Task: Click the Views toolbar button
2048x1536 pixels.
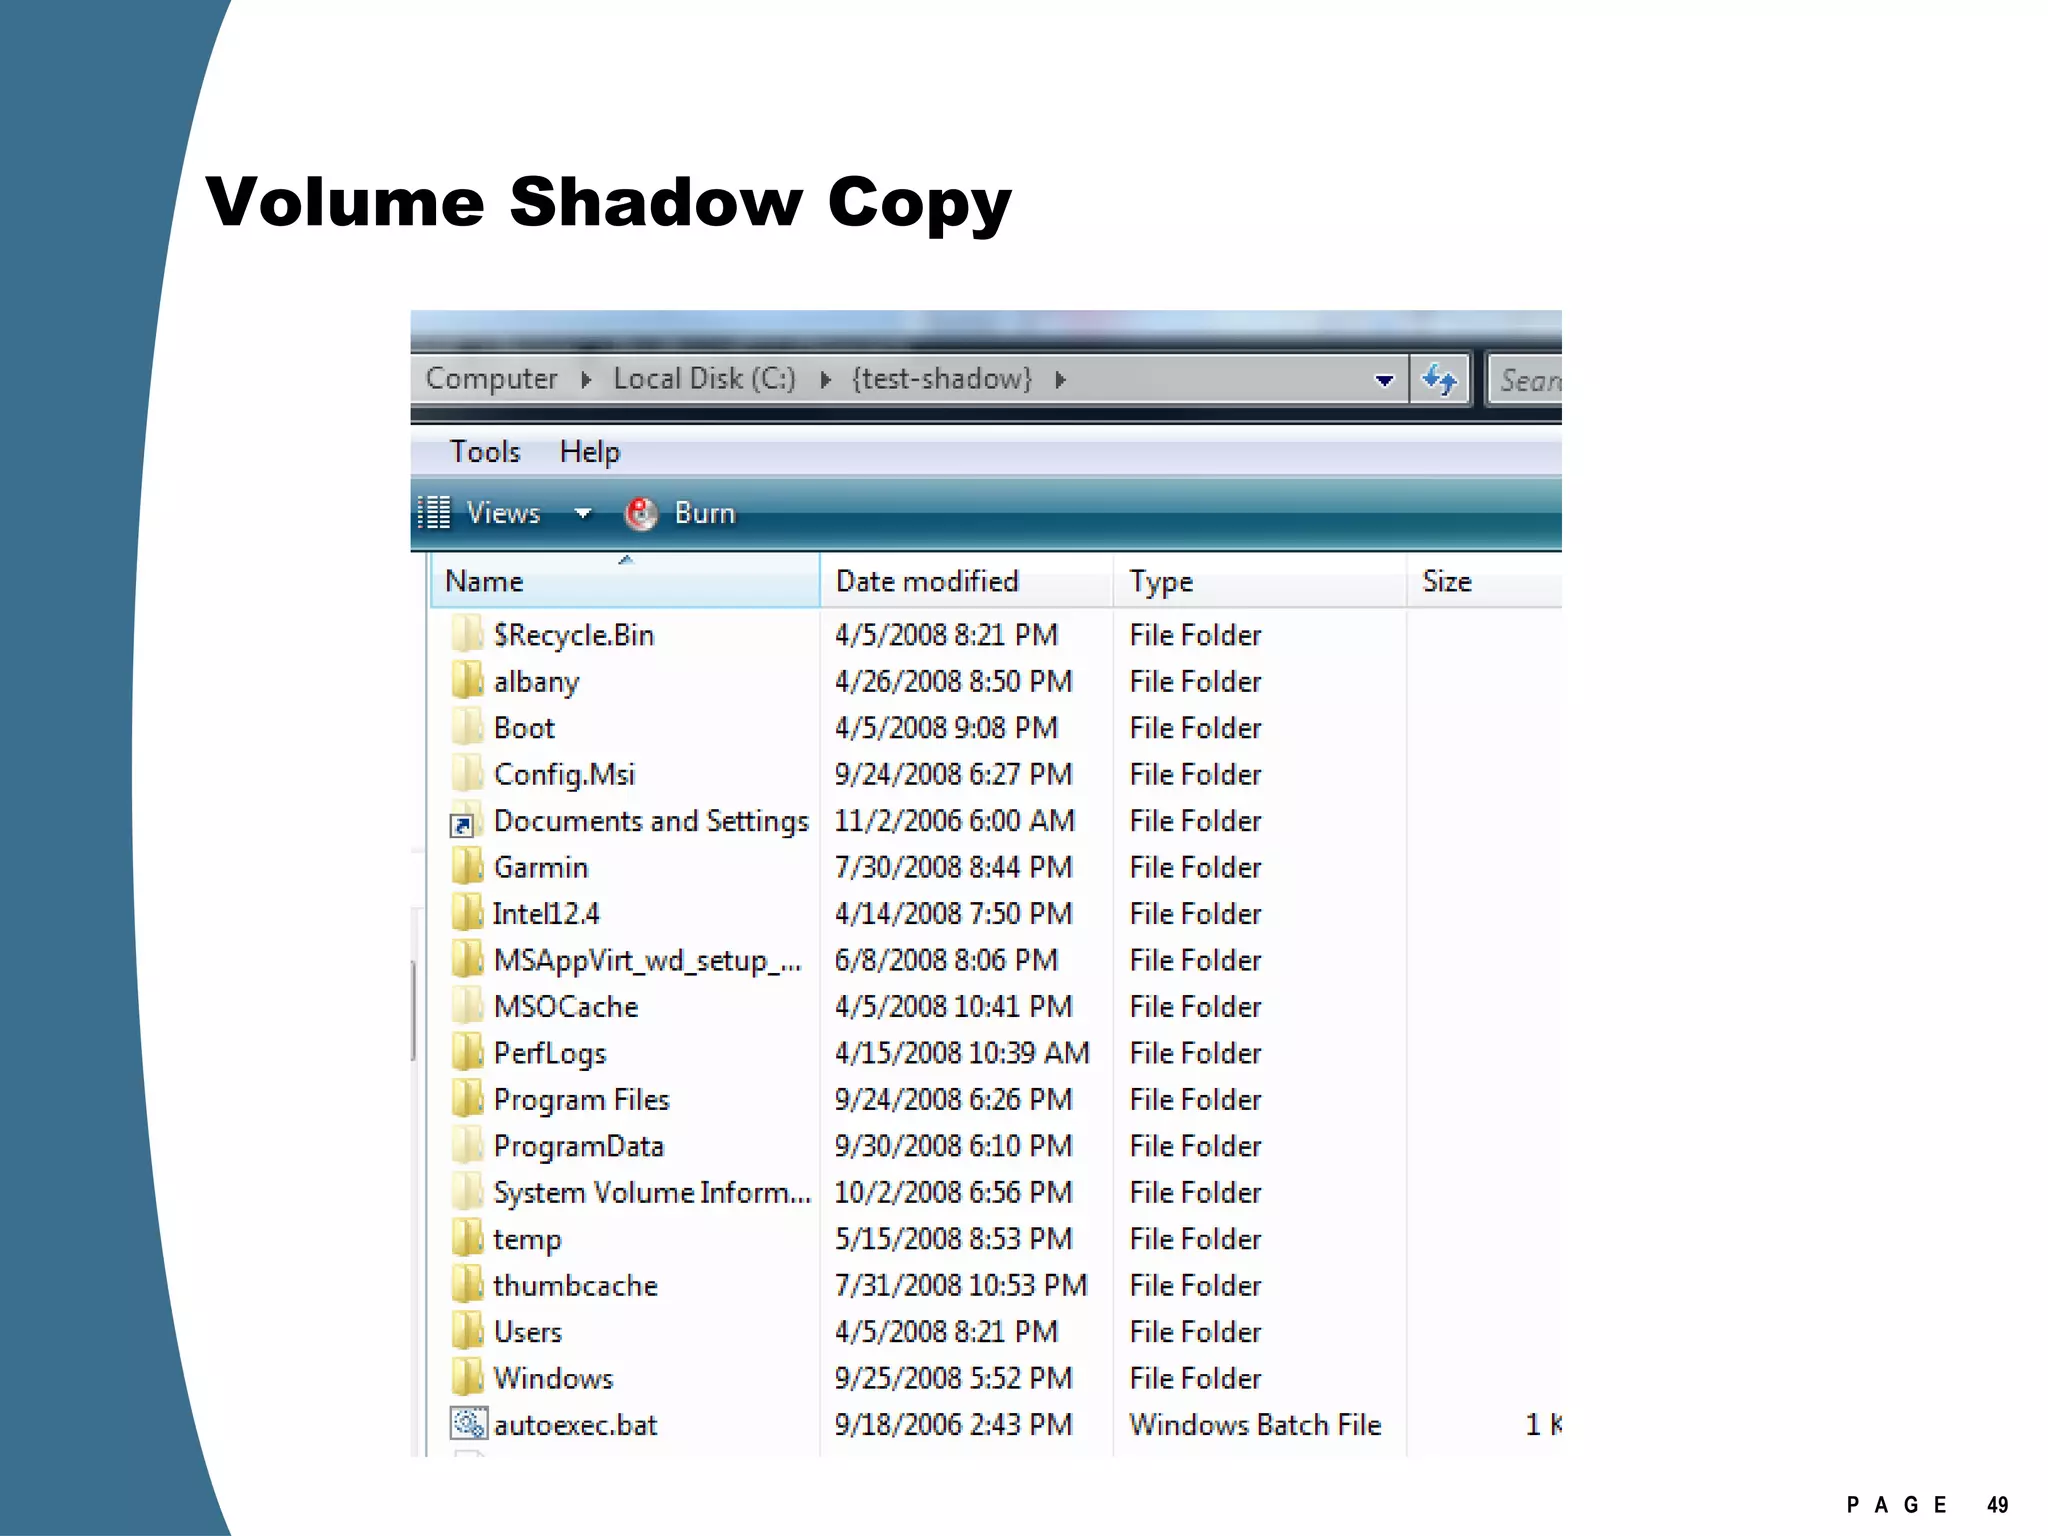Action: (x=504, y=513)
